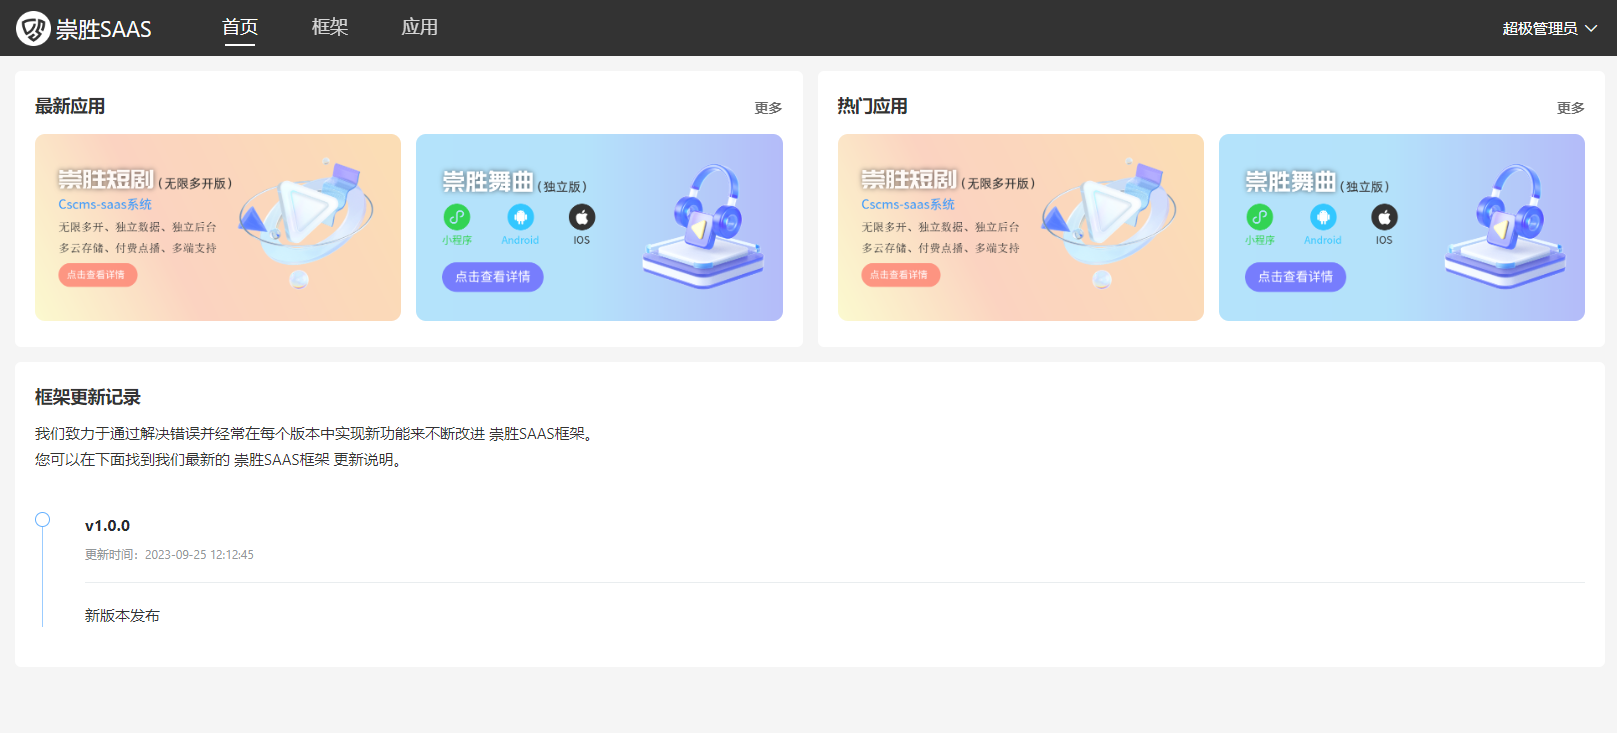Click play-button illustration in 热门应用 崇胜短剧 banner

(x=1107, y=215)
